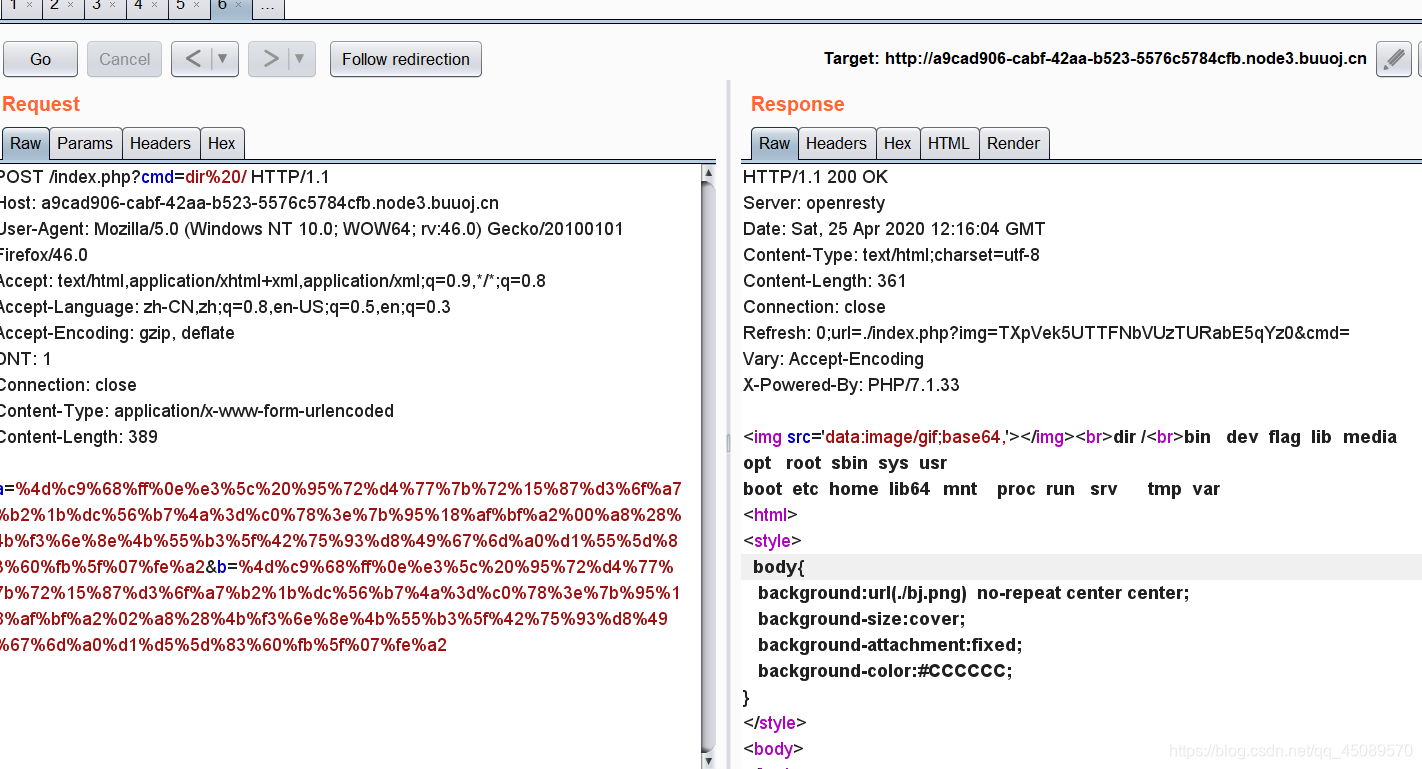Click the 'HTTP/1.1 200 OK' response line

point(815,177)
